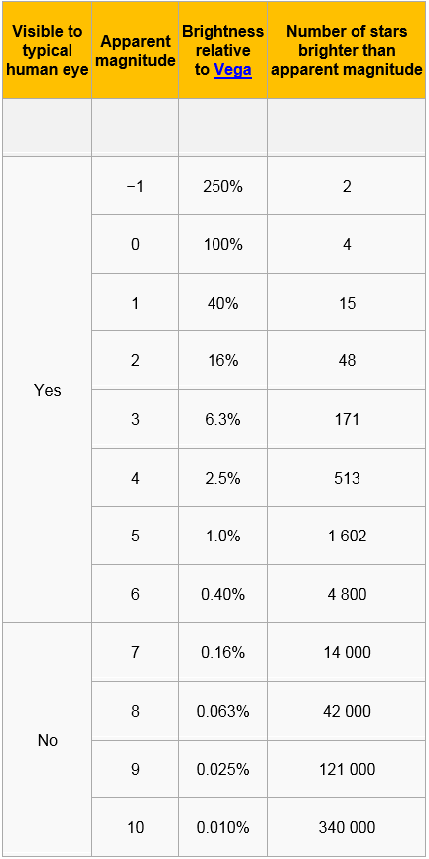Screen dimensions: 429x859
Task: Click the apparent magnitude −1 cell
Action: (135, 186)
